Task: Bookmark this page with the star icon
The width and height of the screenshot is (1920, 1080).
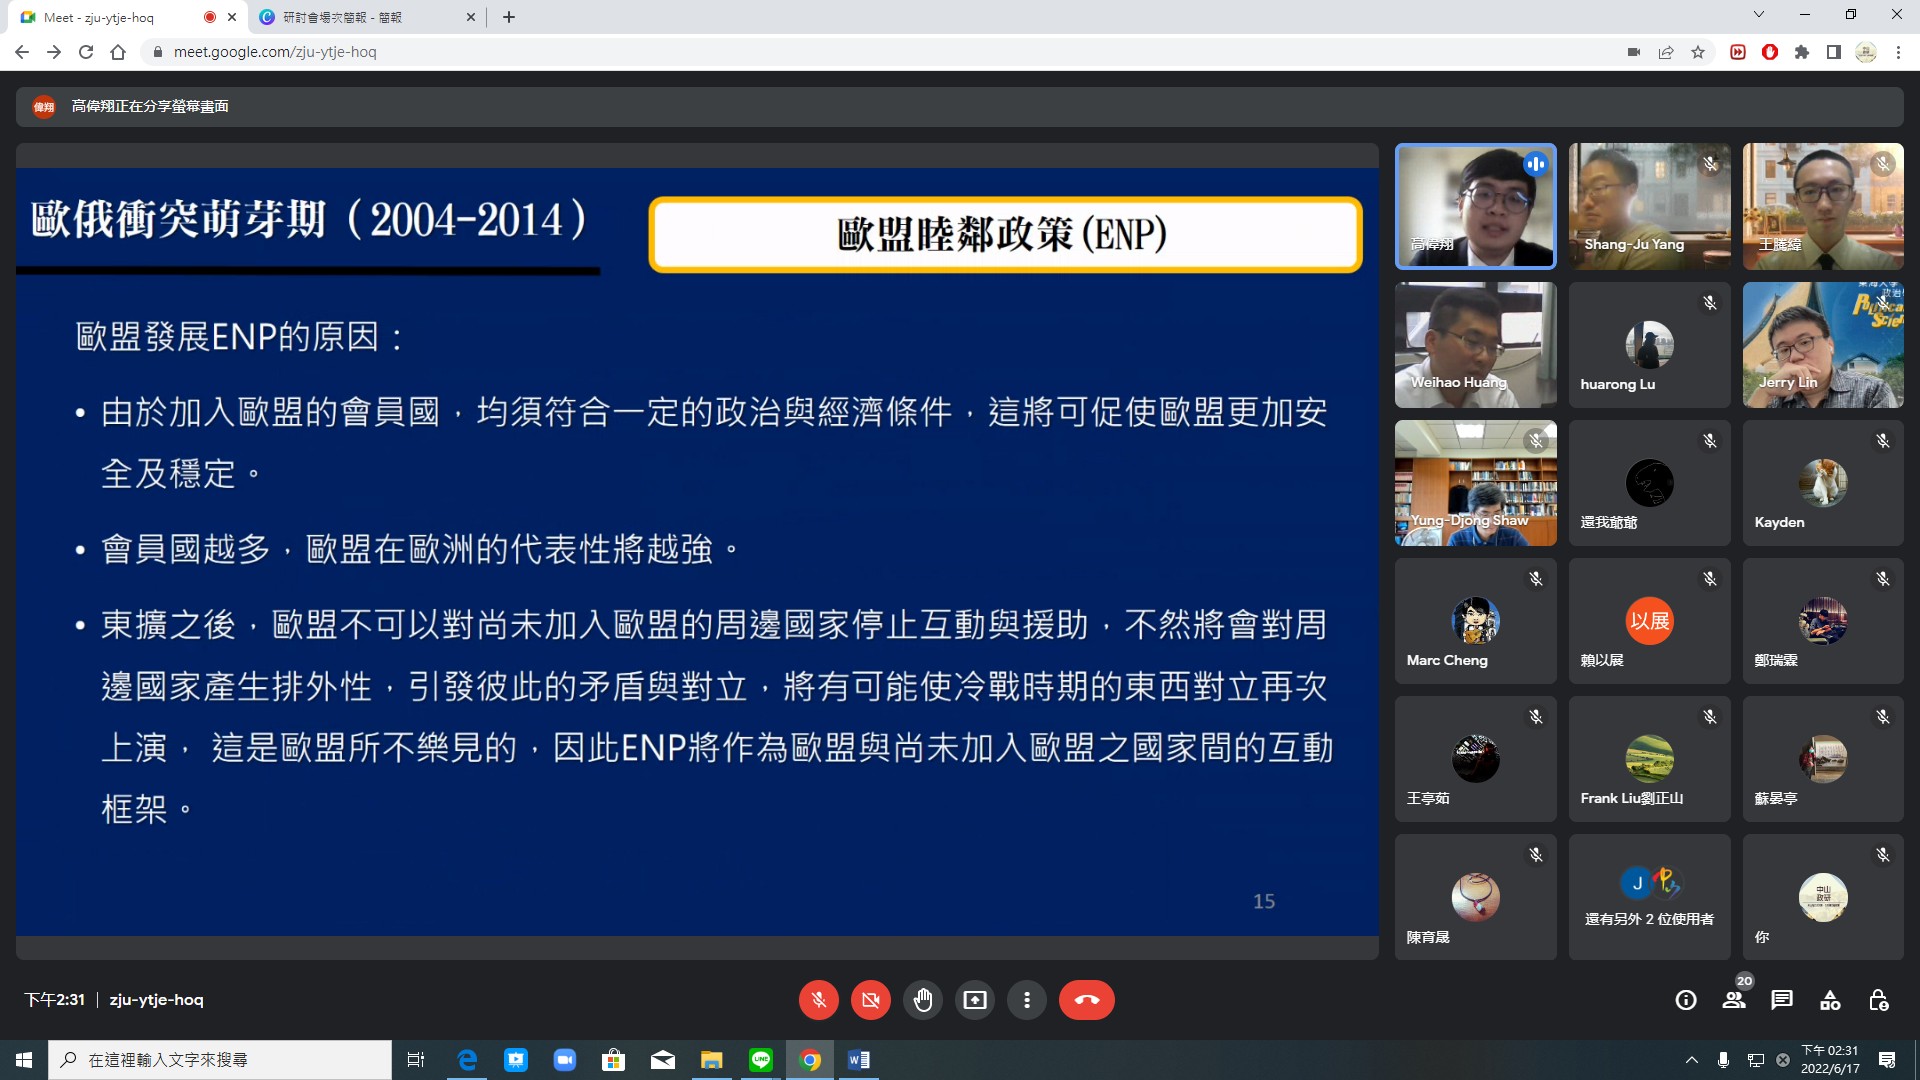Action: [1698, 52]
